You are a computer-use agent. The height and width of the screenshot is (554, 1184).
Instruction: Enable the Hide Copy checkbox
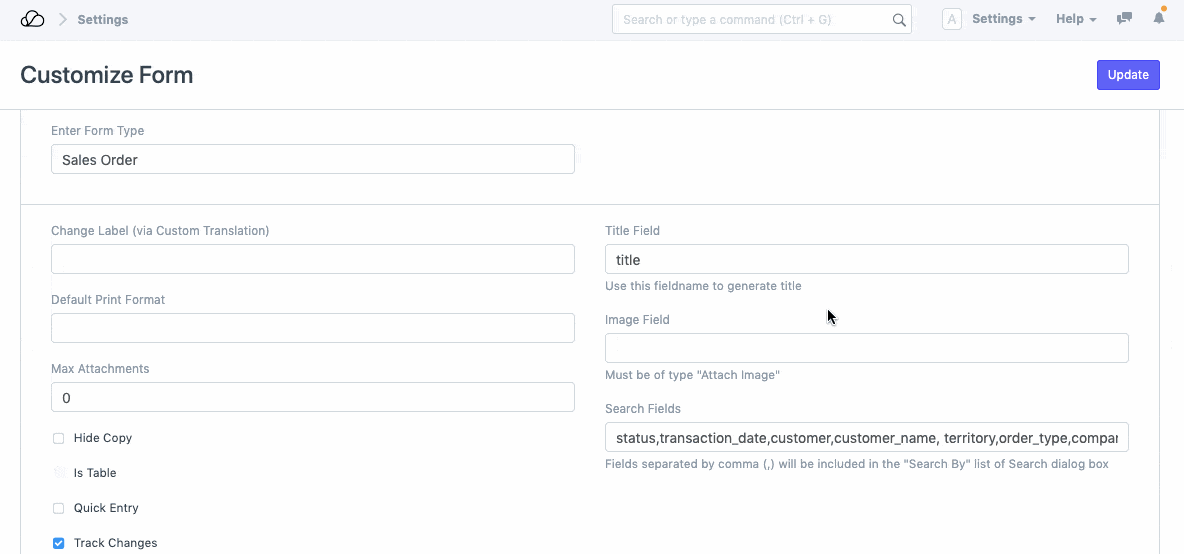(x=59, y=438)
